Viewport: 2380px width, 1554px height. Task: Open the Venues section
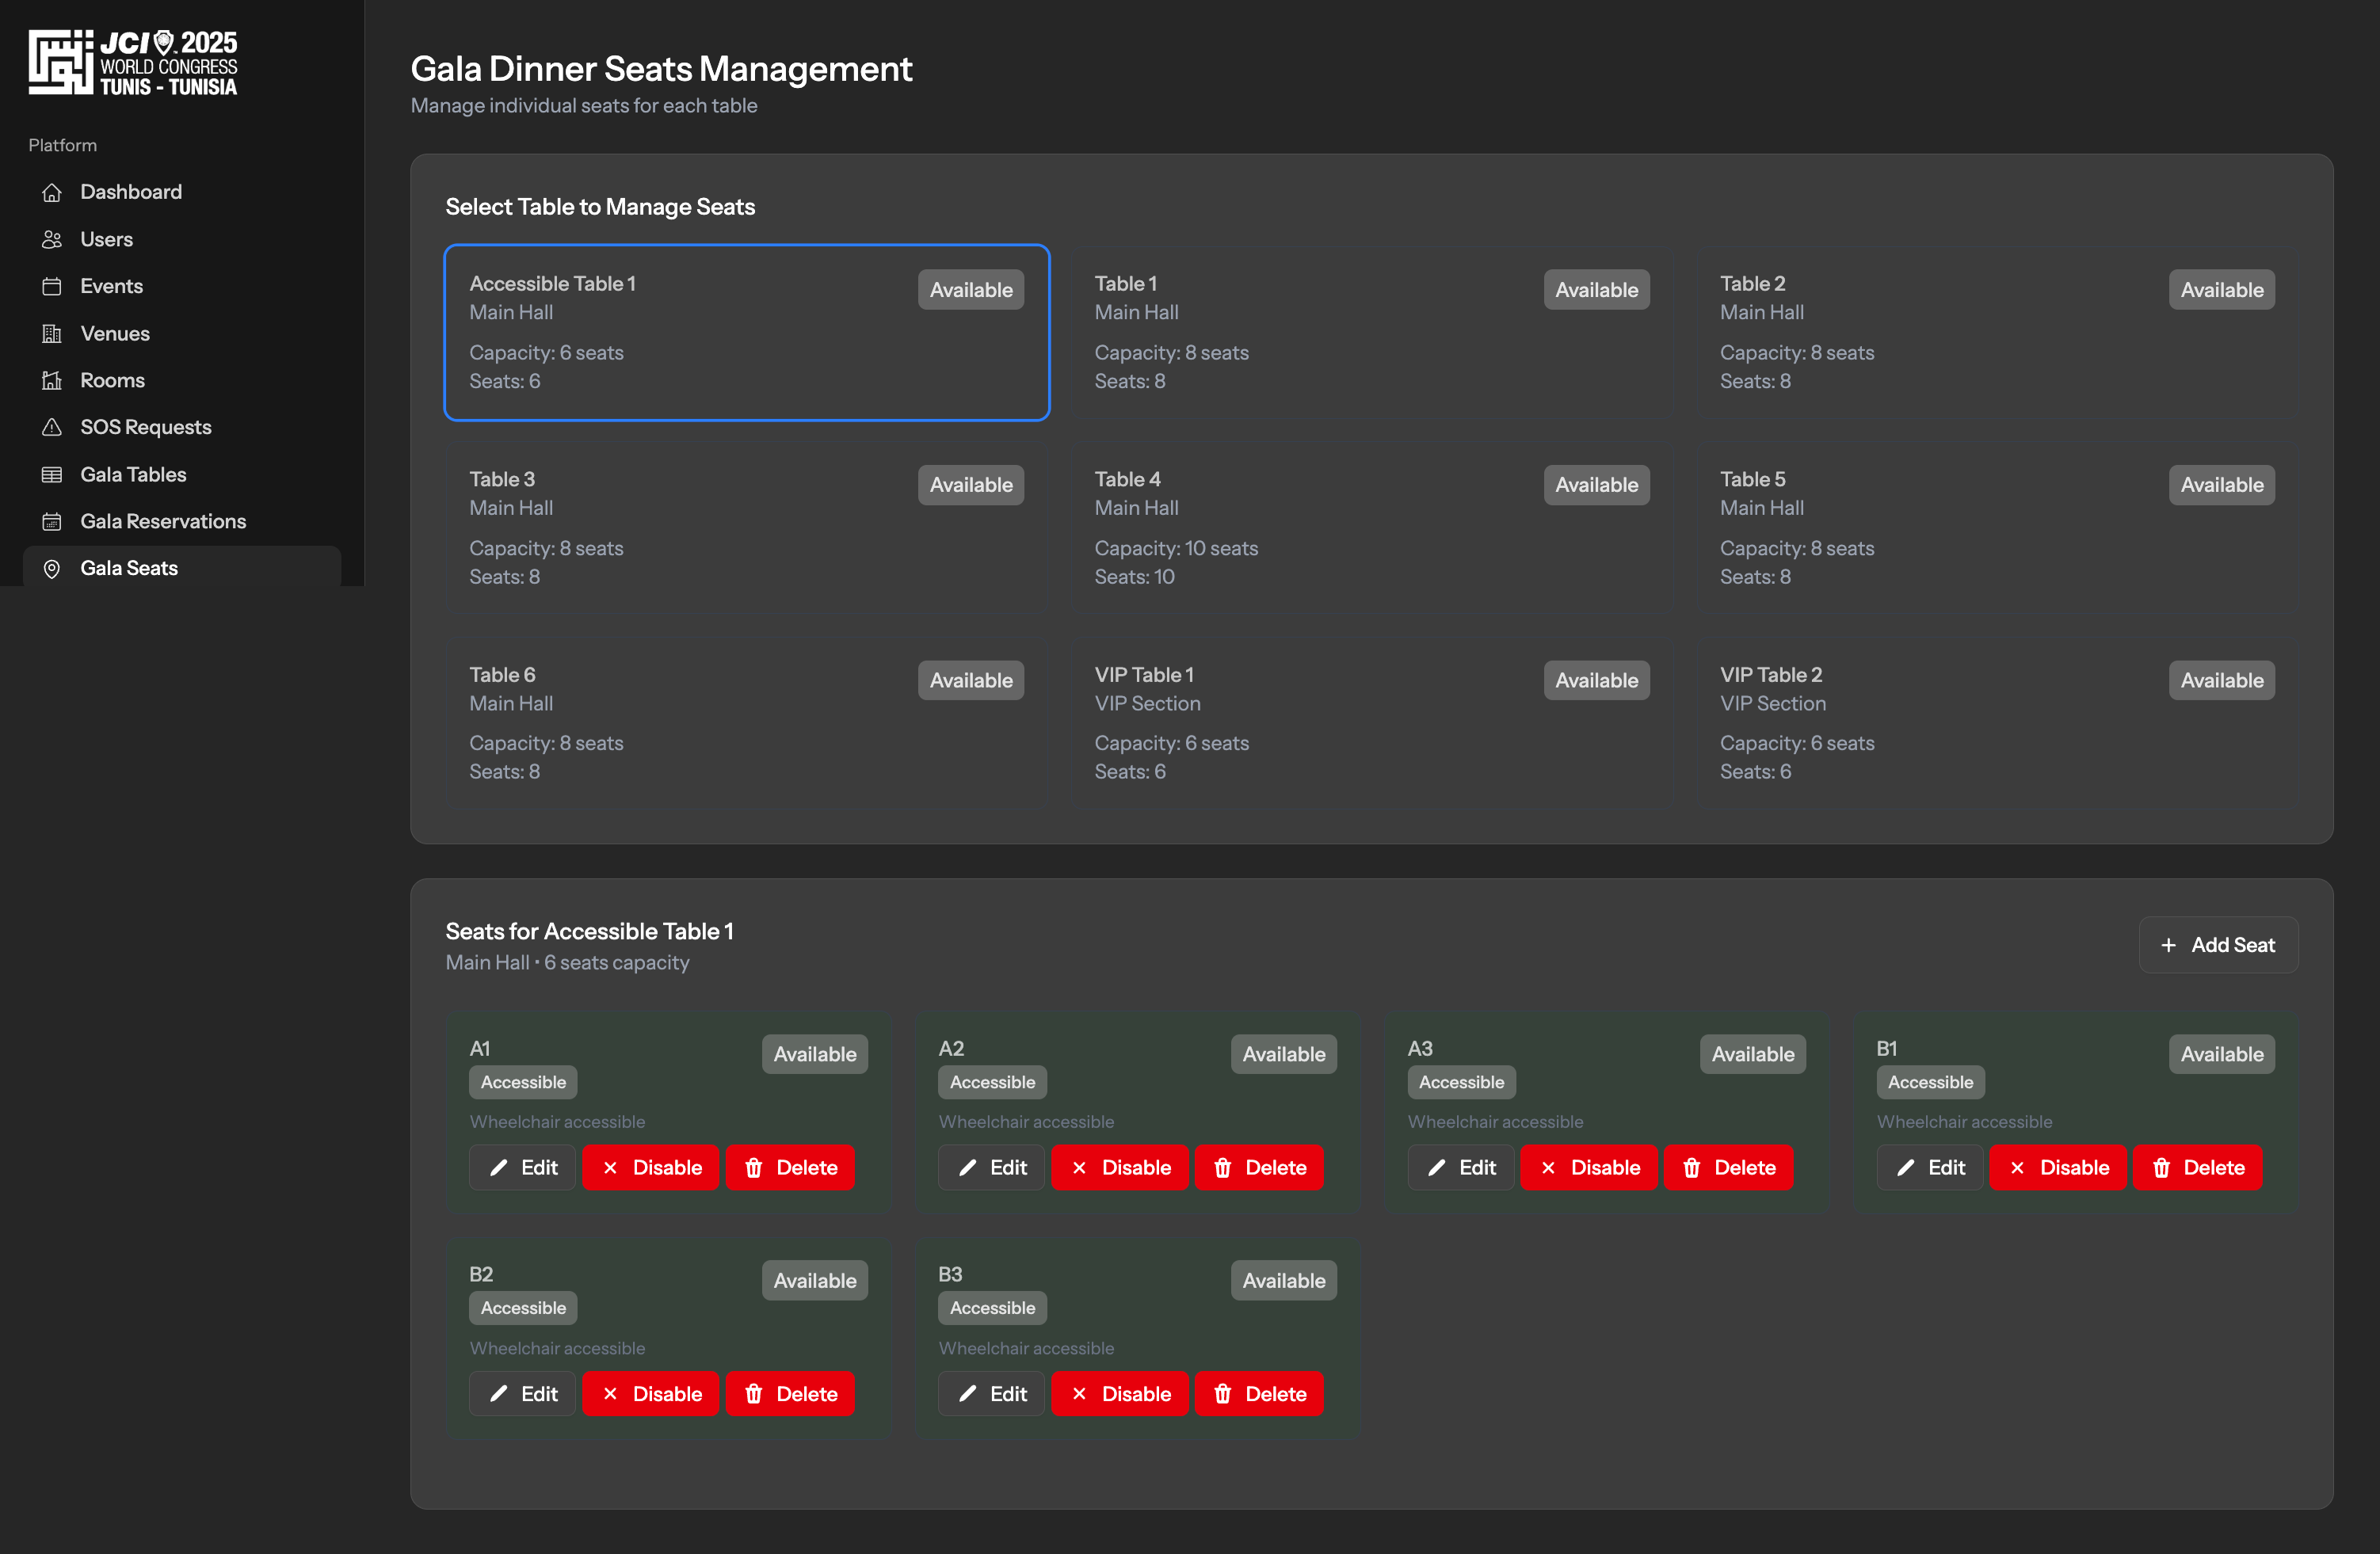tap(181, 333)
